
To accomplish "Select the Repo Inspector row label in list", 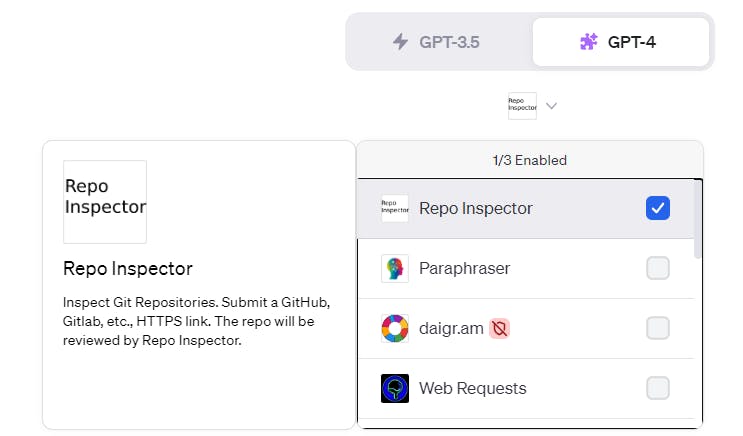I will pyautogui.click(x=476, y=208).
